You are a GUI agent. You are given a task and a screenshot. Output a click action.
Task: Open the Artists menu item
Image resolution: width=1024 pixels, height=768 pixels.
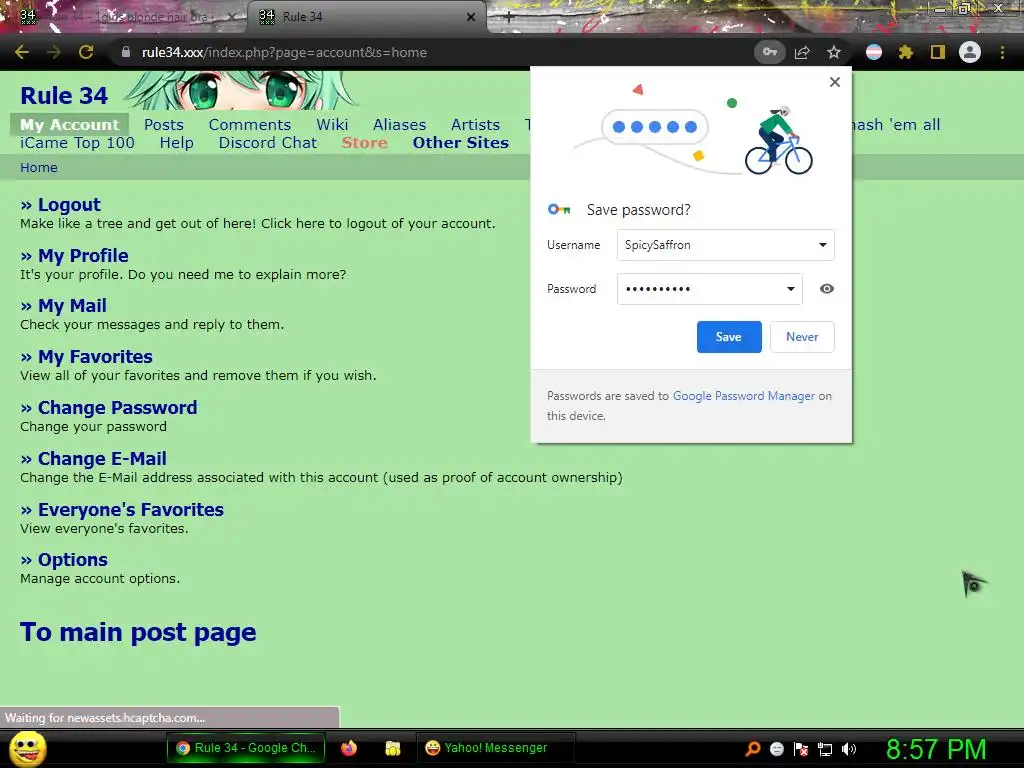[475, 125]
